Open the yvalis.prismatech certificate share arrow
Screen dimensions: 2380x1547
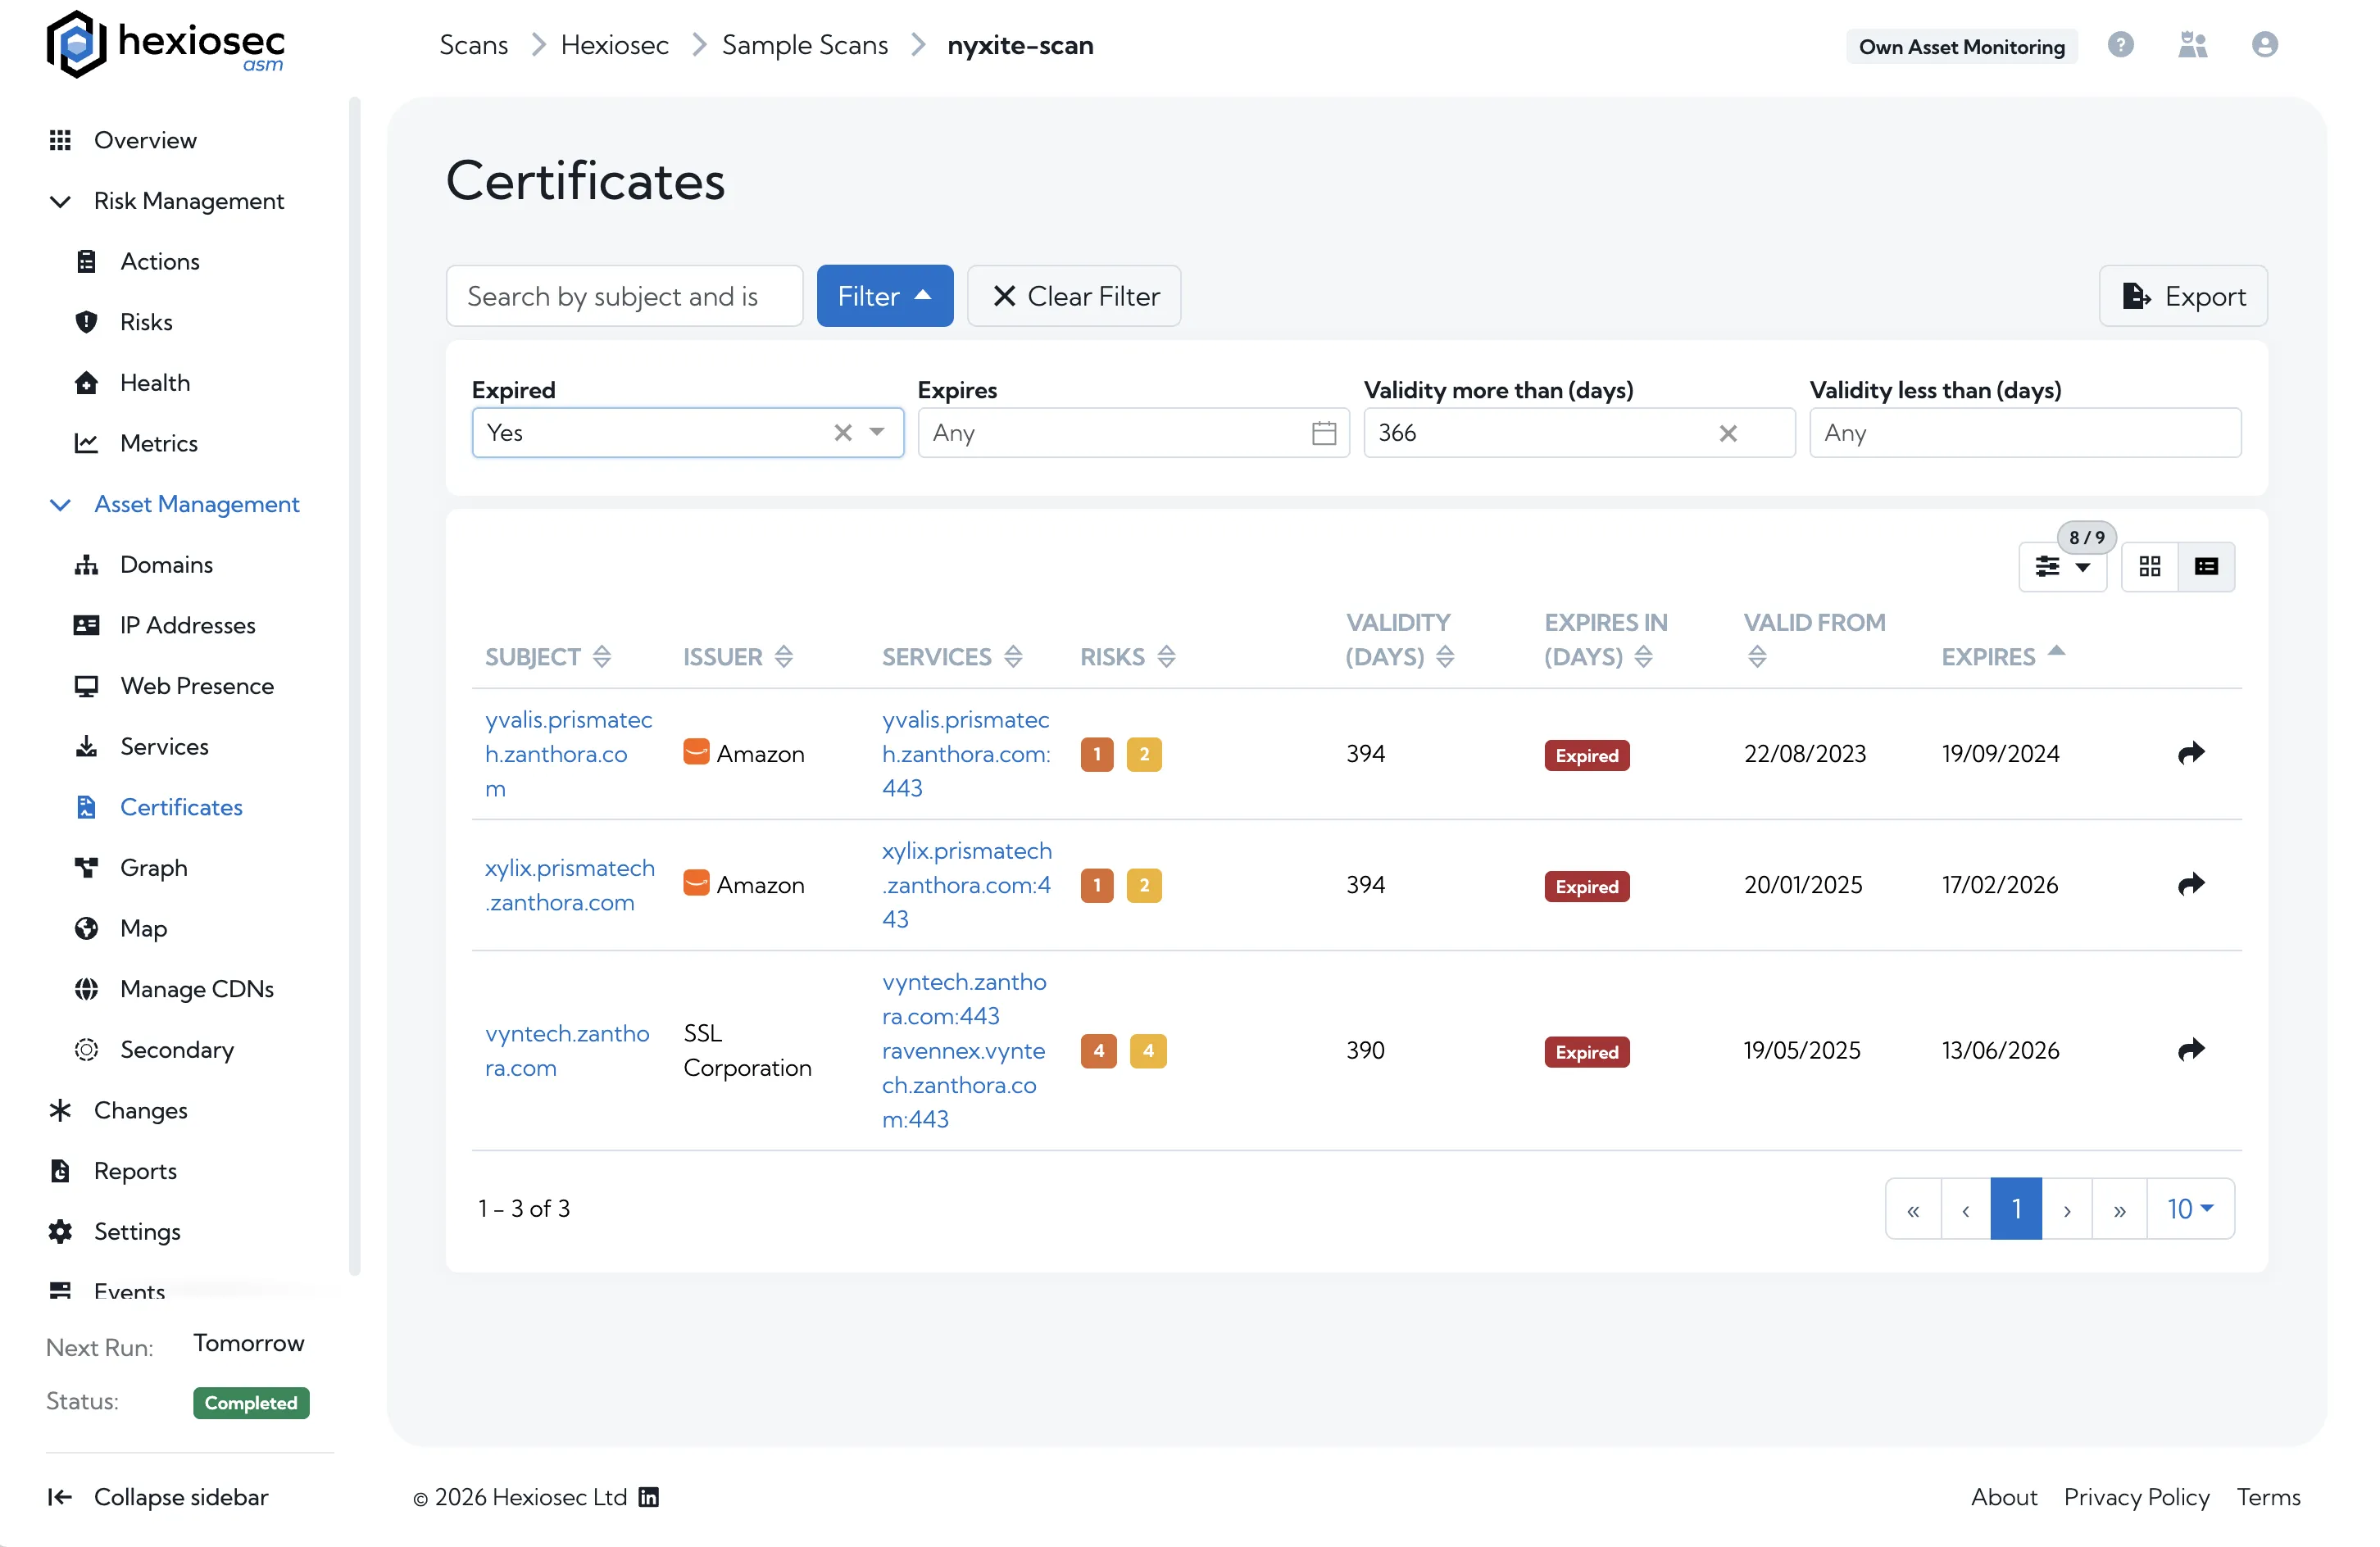[x=2190, y=753]
